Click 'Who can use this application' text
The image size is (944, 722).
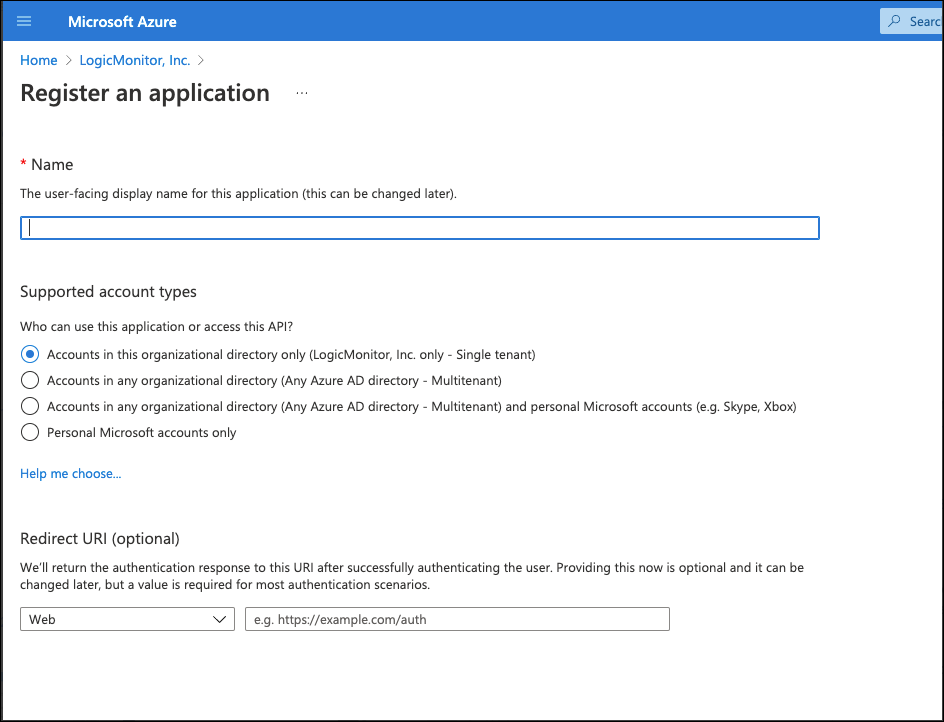tap(157, 326)
